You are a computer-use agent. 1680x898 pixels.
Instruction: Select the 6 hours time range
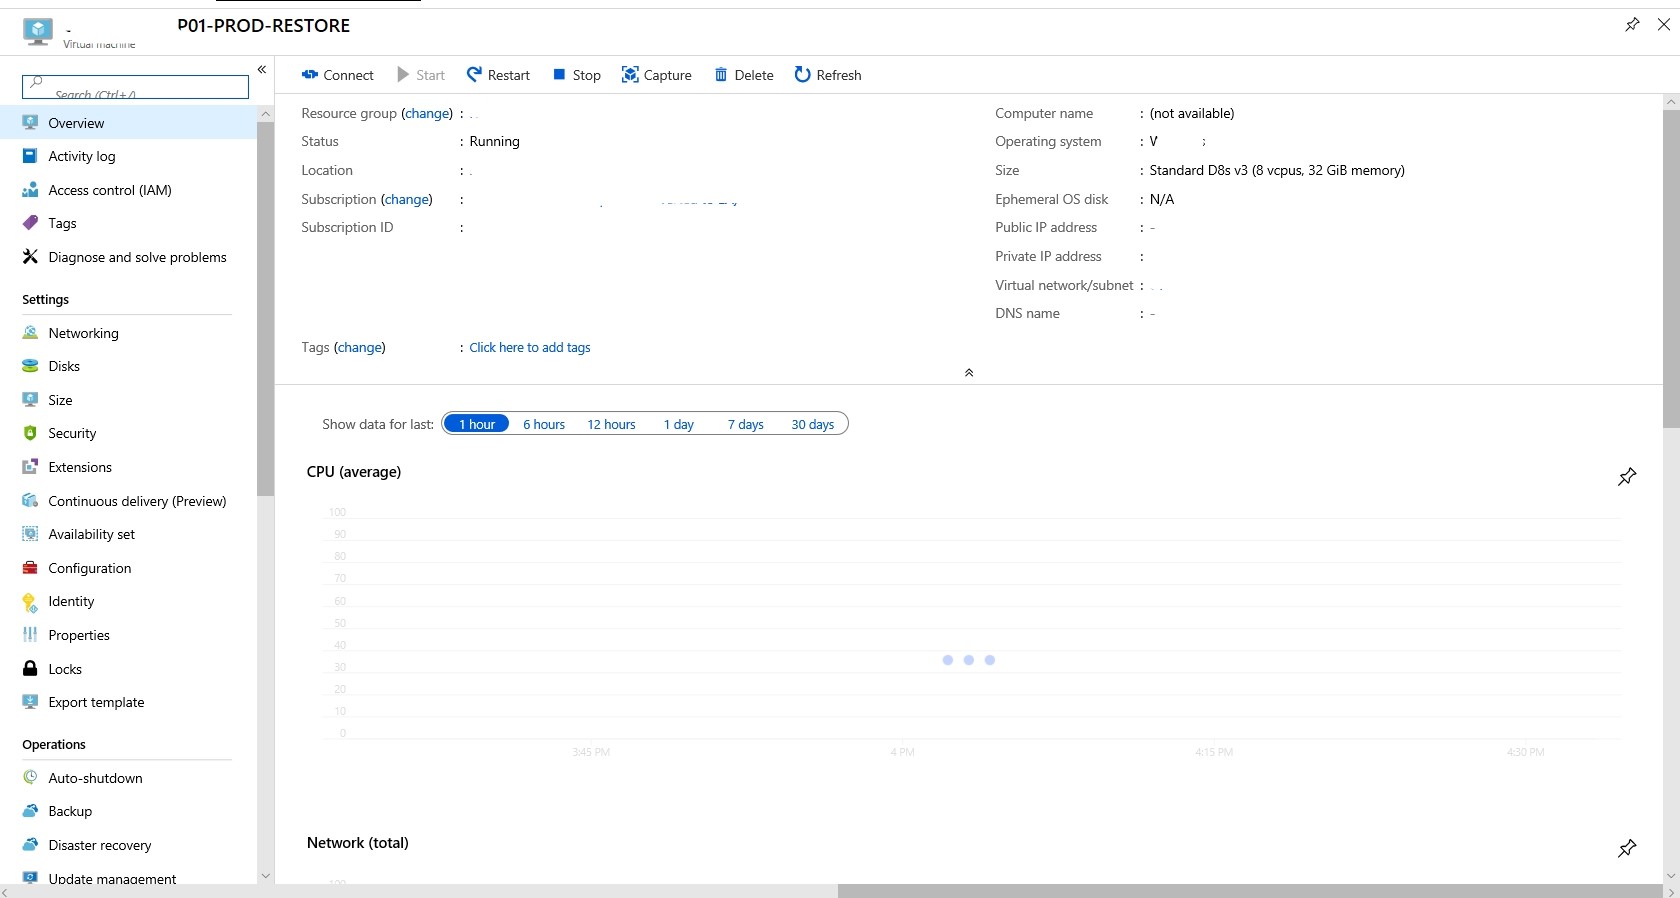[544, 424]
